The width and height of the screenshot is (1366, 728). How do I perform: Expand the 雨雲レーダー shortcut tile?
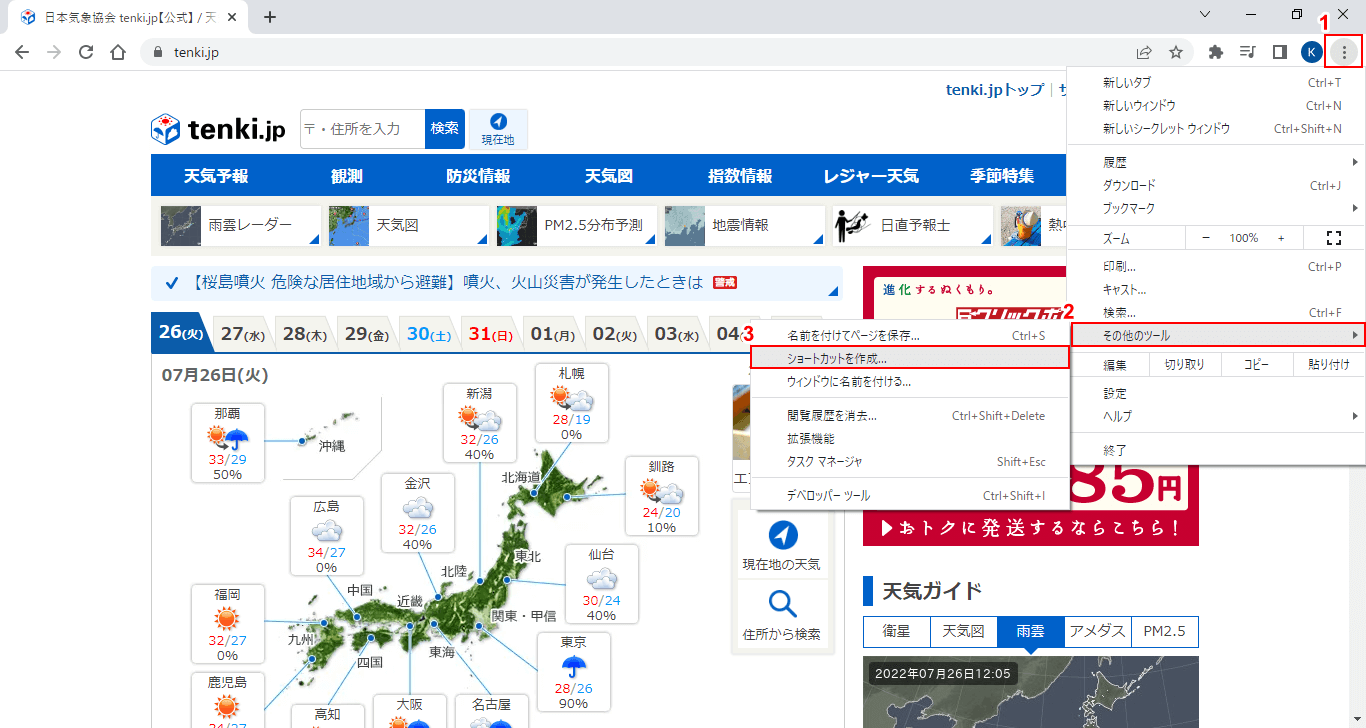point(241,226)
